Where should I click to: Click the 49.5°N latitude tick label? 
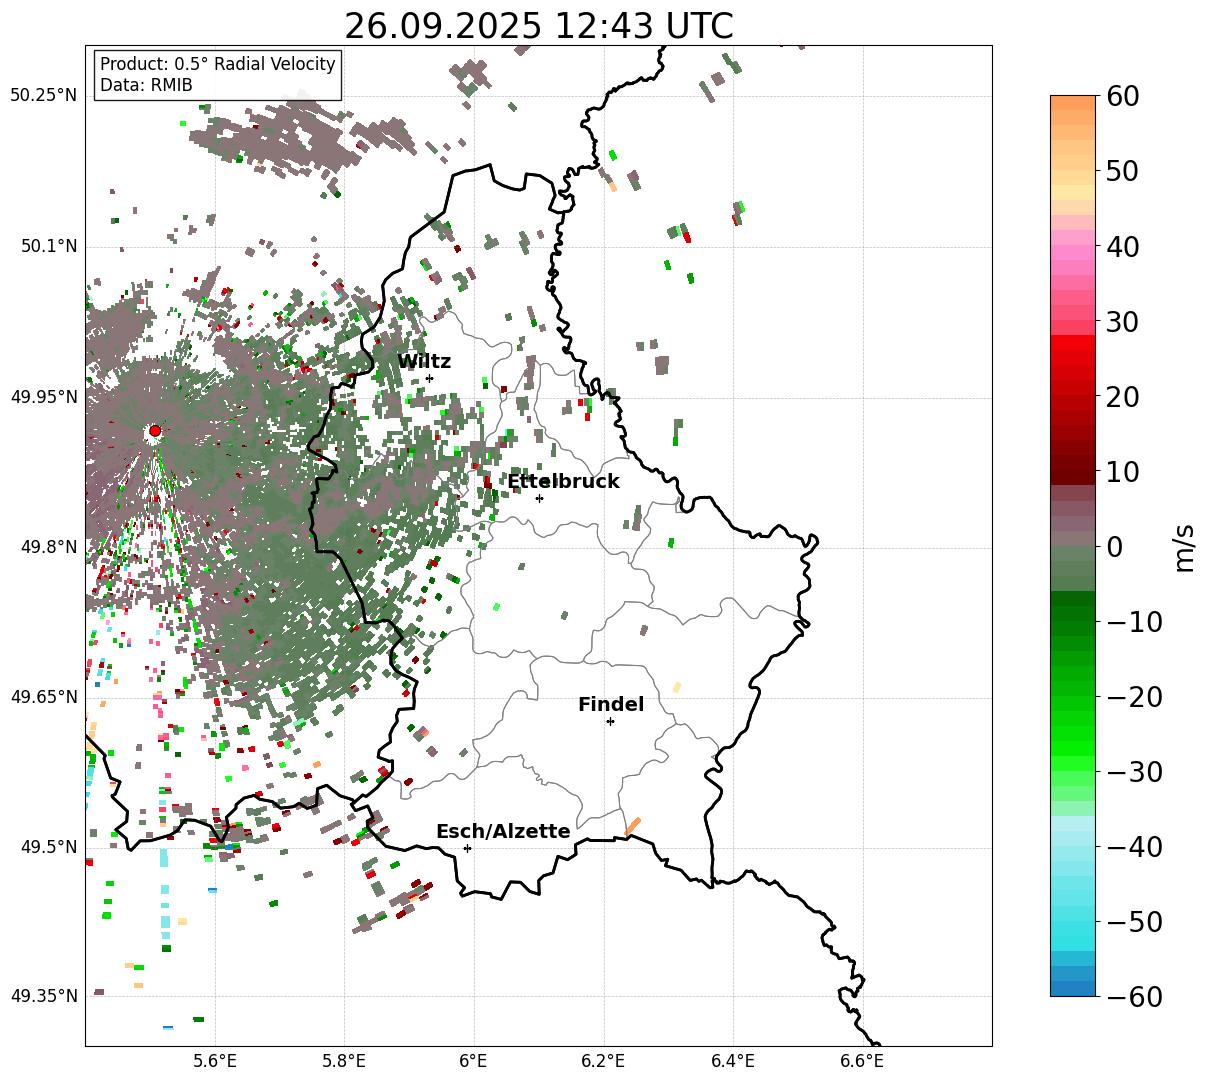(47, 847)
